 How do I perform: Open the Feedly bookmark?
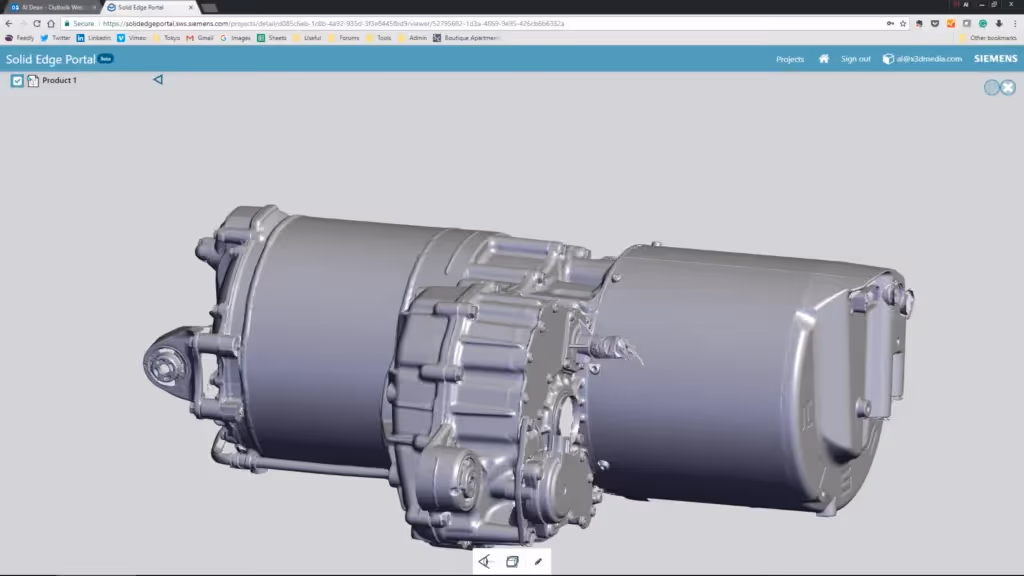[20, 38]
